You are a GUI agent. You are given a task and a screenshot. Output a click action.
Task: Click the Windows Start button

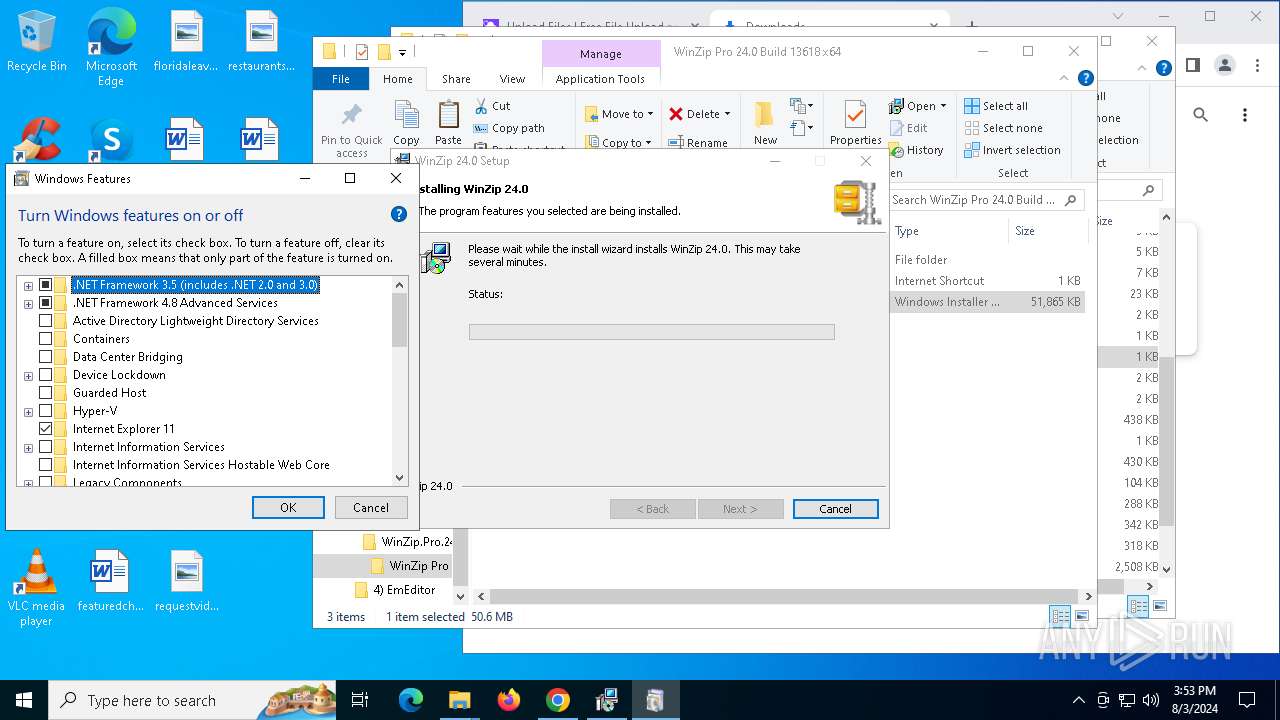coord(24,700)
